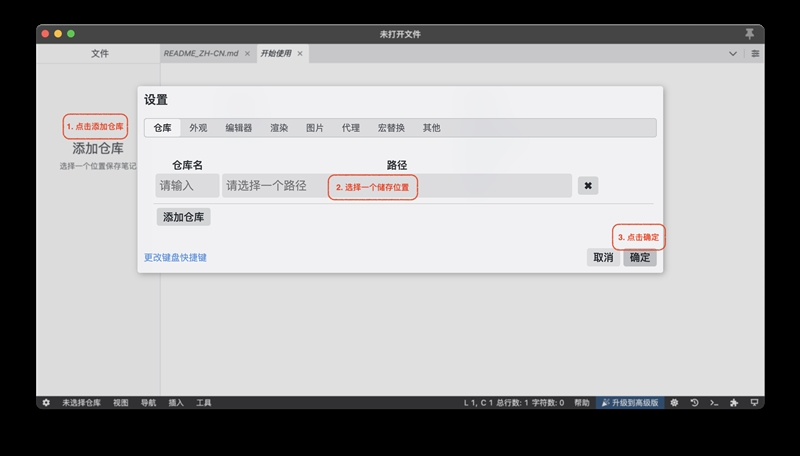800x456 pixels.
Task: Open the 外观 settings tab
Action: (x=198, y=128)
